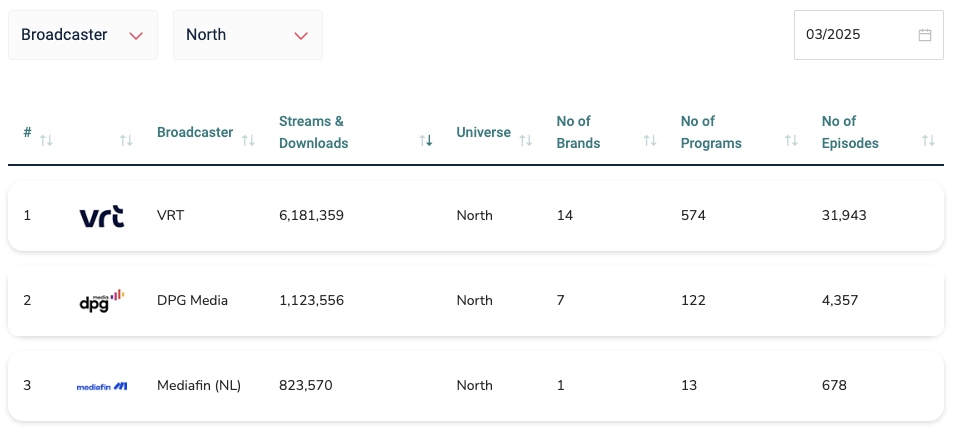Click sort arrows next to Broadcaster header
960x434 pixels.
[x=248, y=141]
